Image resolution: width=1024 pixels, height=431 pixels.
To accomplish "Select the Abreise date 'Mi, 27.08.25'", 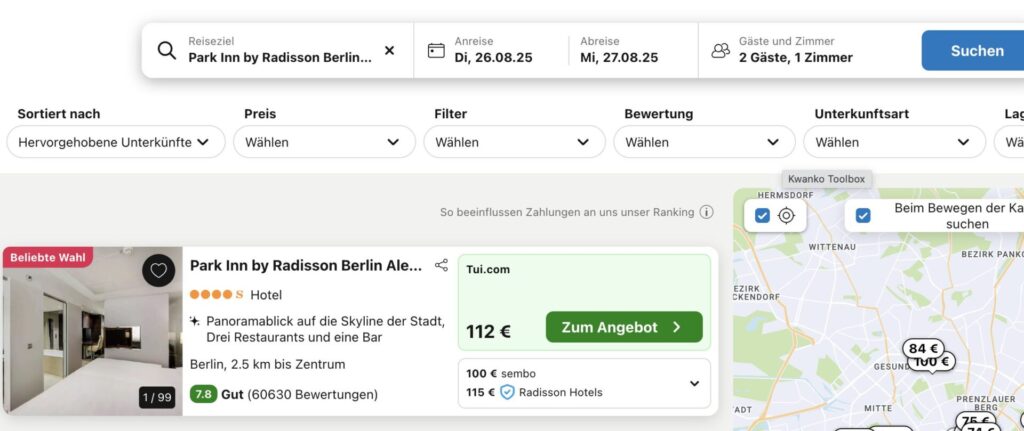I will 618,57.
